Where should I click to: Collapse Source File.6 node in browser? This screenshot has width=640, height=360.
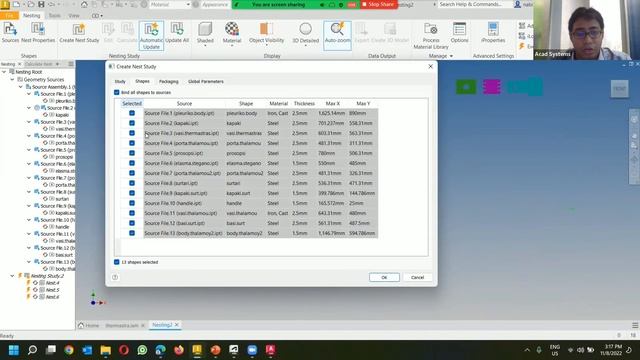pos(29,164)
